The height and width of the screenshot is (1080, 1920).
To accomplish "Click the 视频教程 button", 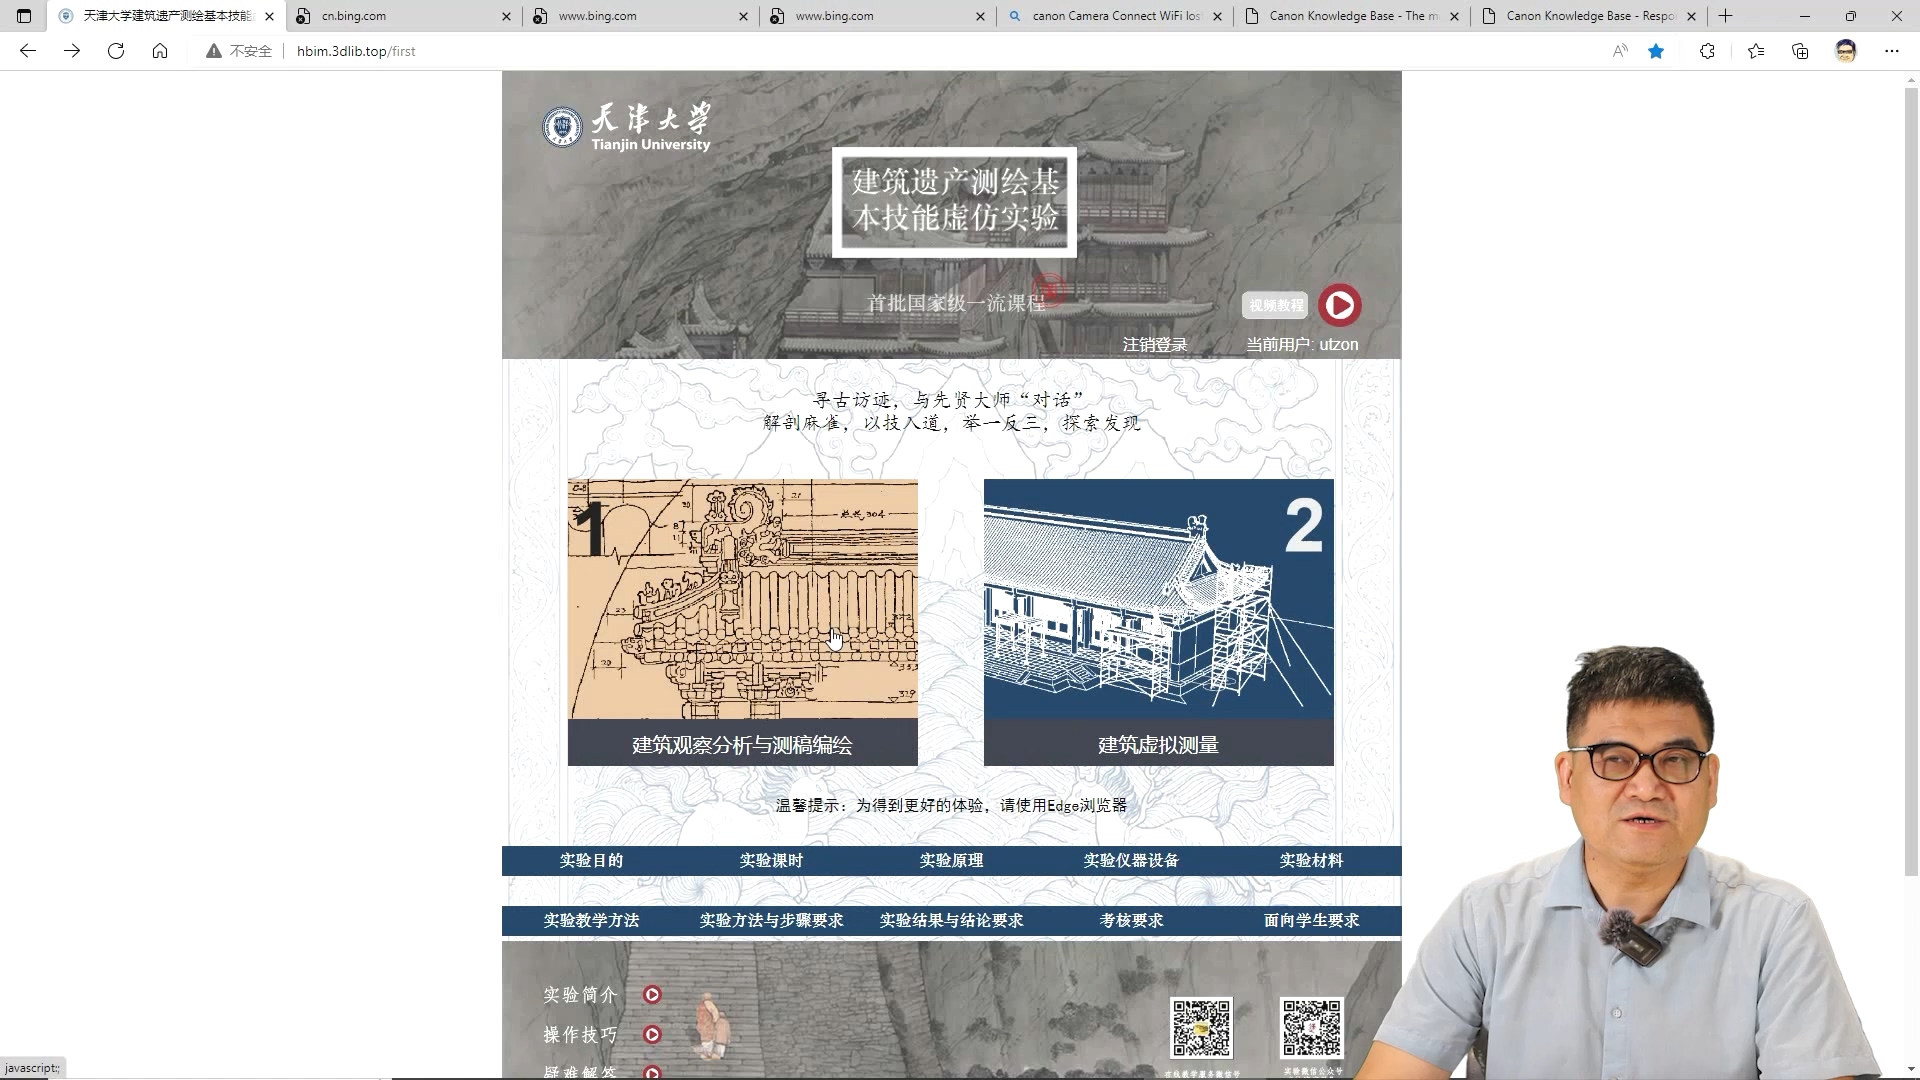I will click(x=1275, y=305).
